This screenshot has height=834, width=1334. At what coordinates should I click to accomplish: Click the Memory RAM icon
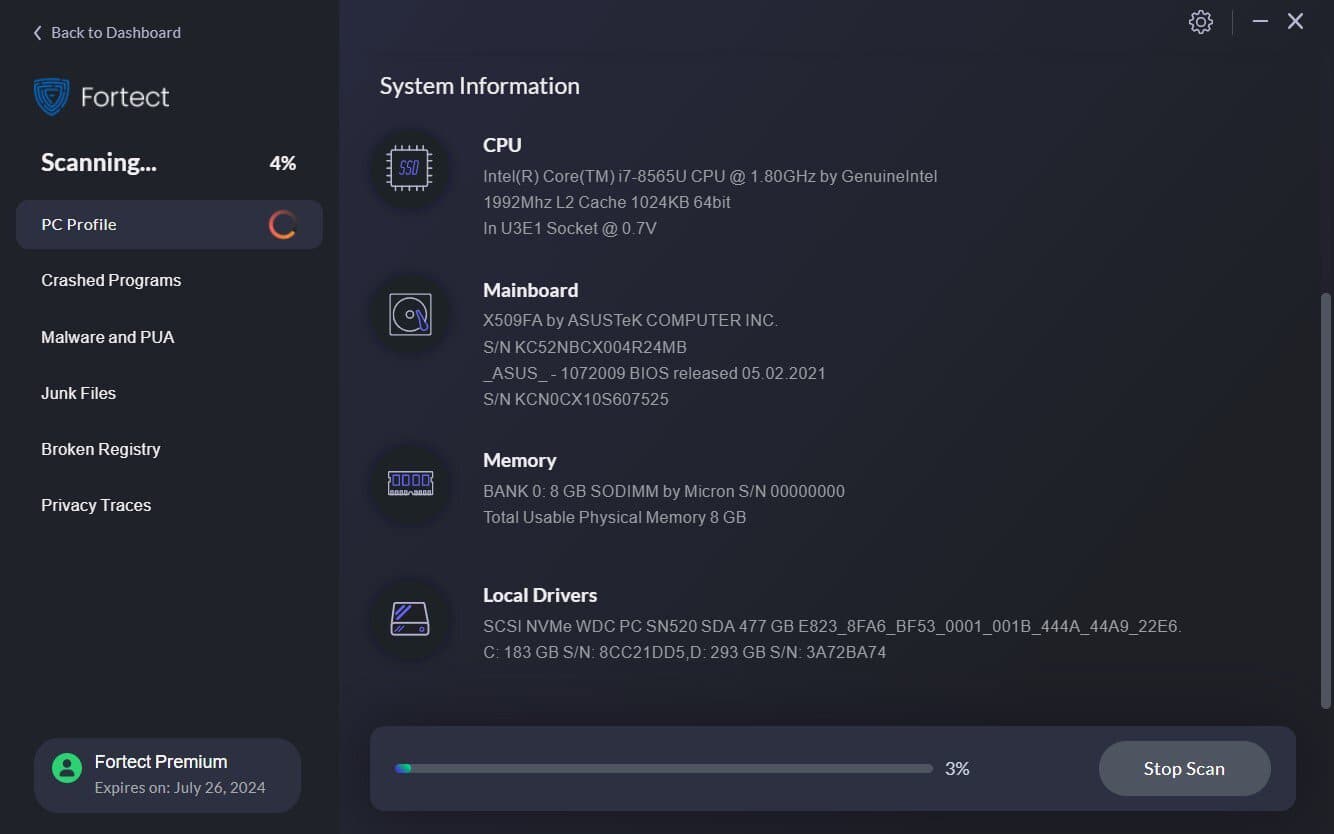(409, 484)
